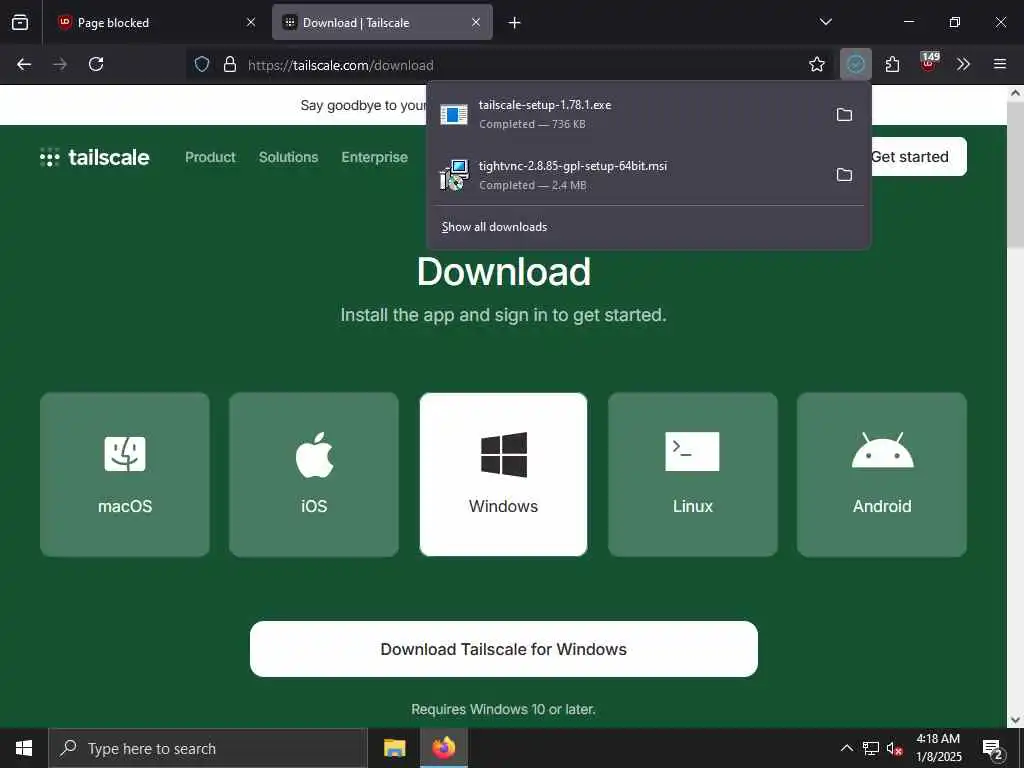Select the Android download option
This screenshot has height=768, width=1024.
tap(882, 475)
